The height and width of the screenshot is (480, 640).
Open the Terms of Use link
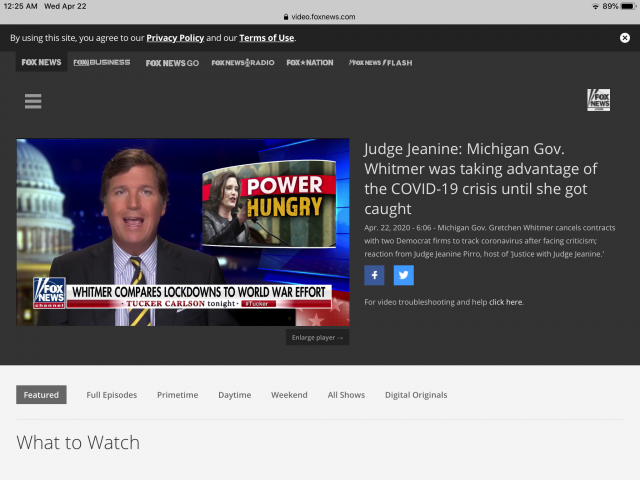click(267, 38)
